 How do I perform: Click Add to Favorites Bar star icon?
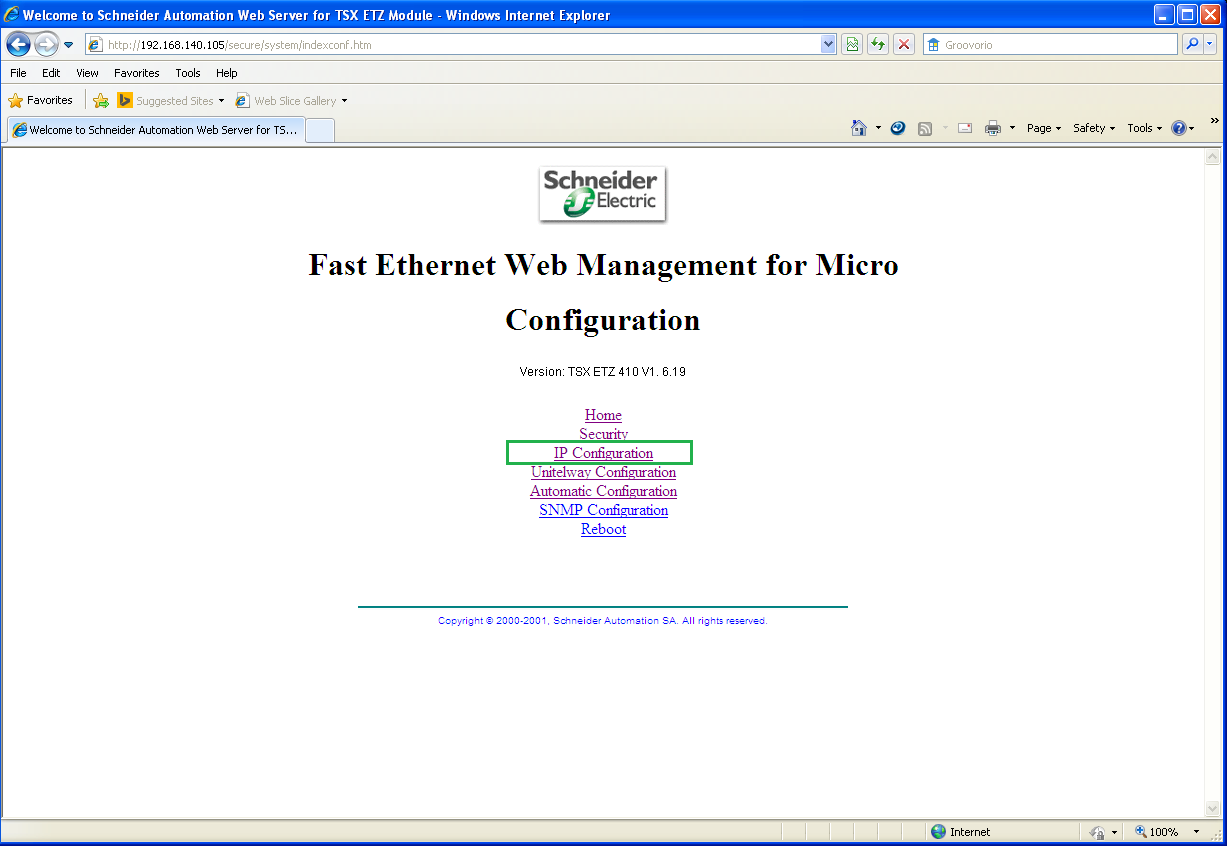(x=101, y=100)
